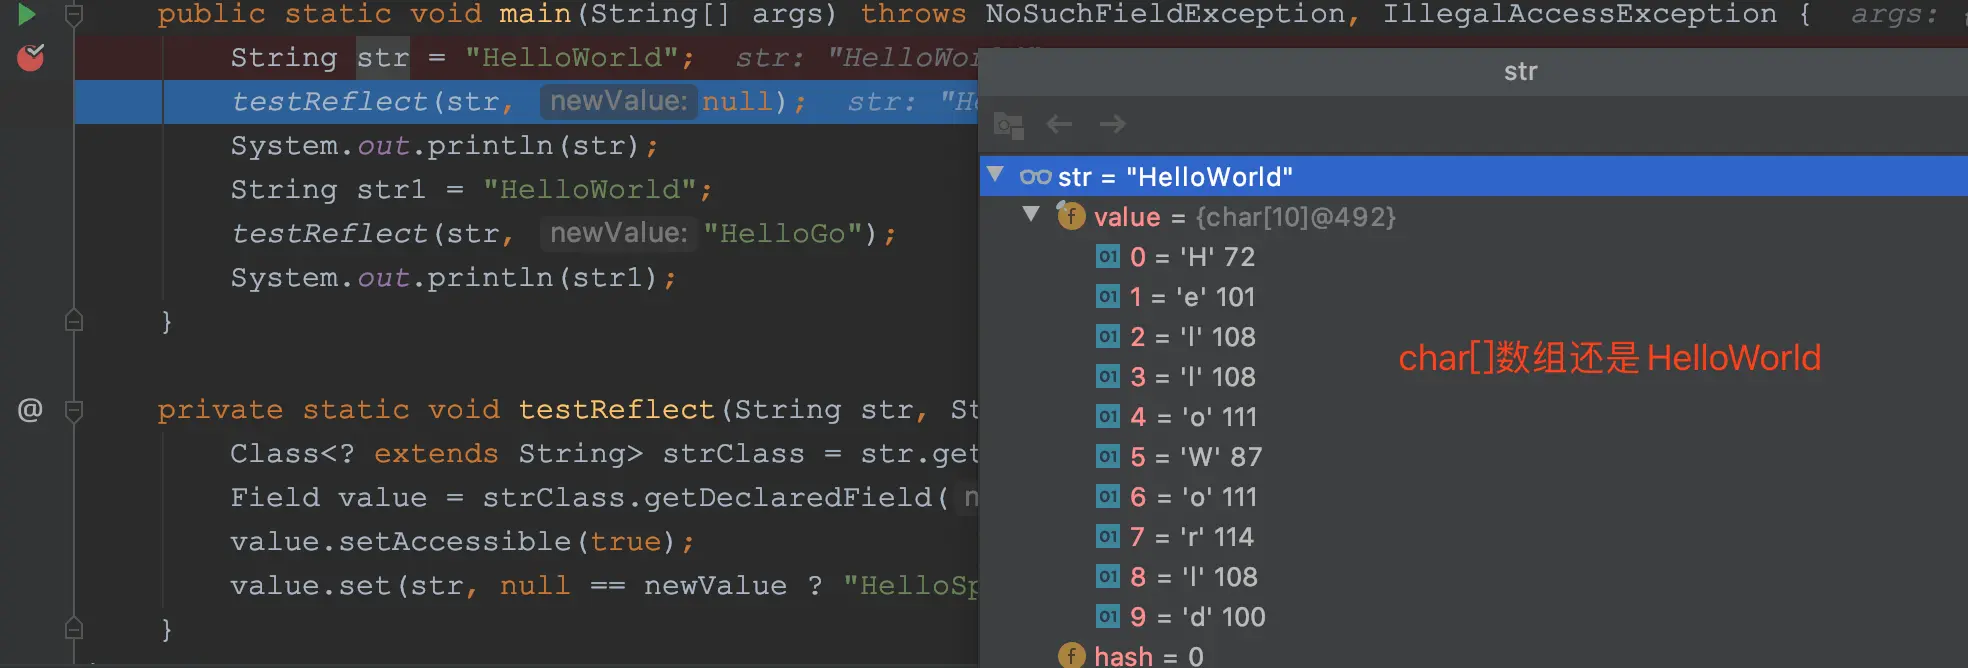This screenshot has width=1968, height=668.
Task: Collapse the str = "HelloWorld" tree node
Action: [x=995, y=175]
